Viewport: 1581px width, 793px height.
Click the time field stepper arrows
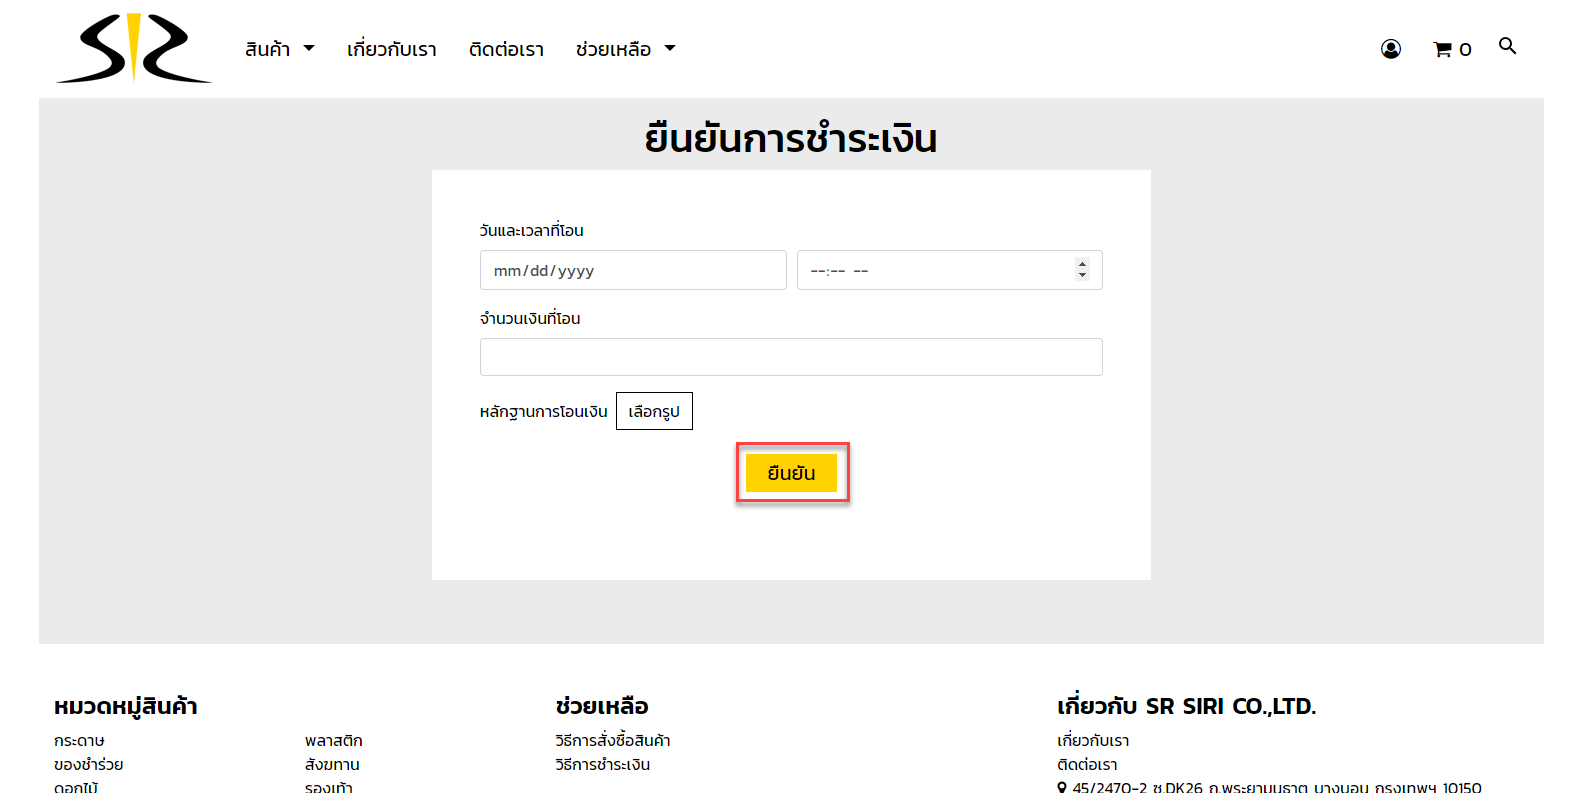click(x=1082, y=270)
